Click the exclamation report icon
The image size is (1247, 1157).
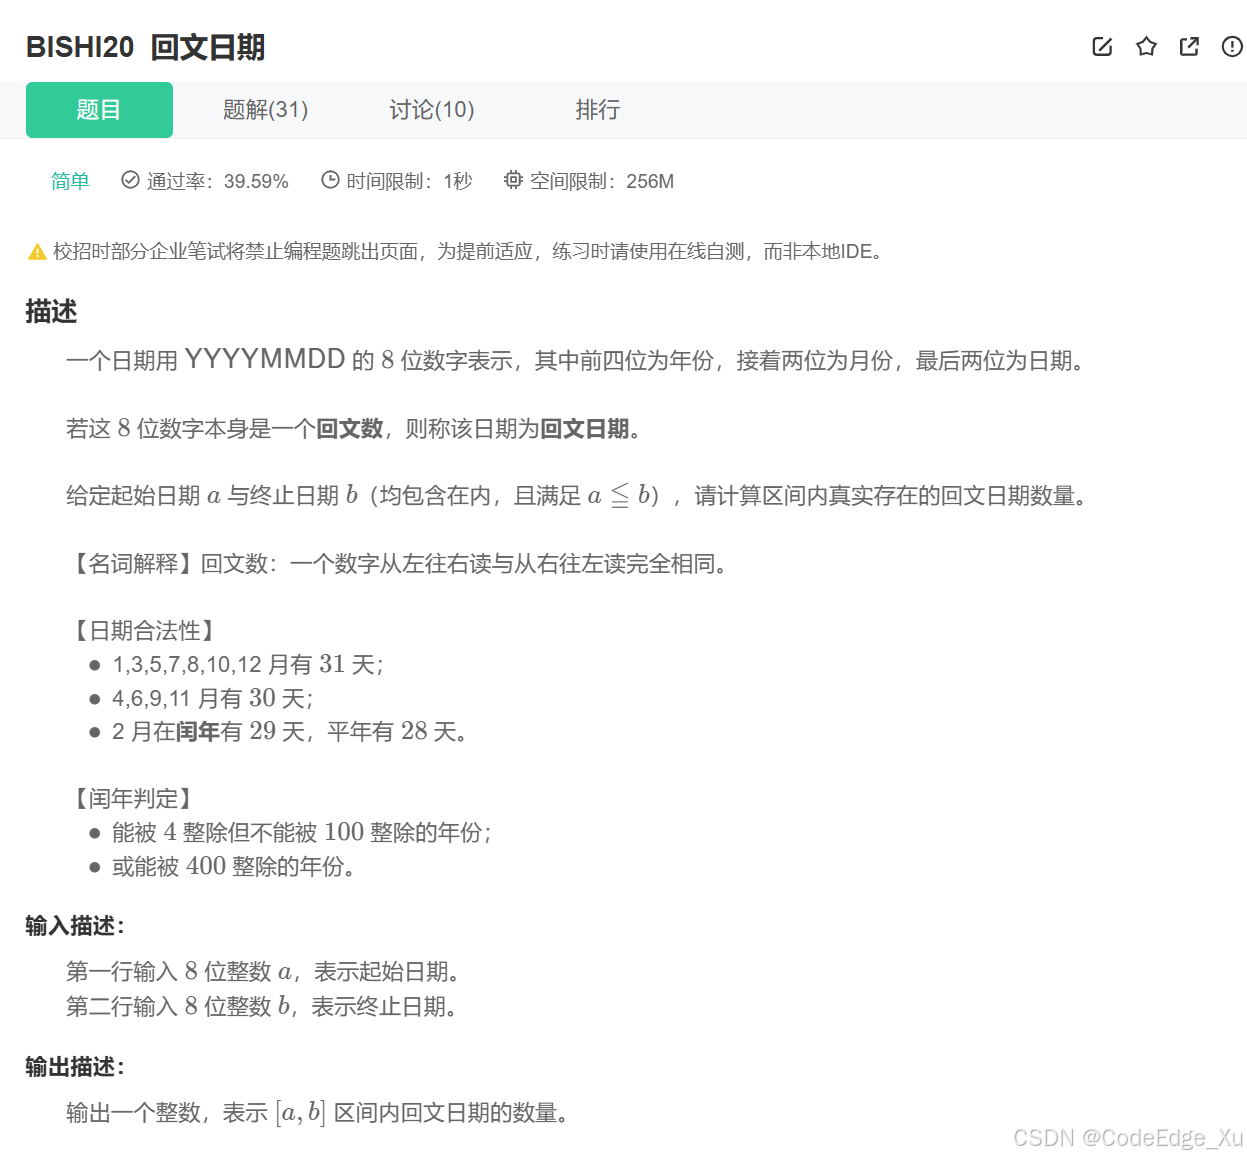(x=1231, y=46)
